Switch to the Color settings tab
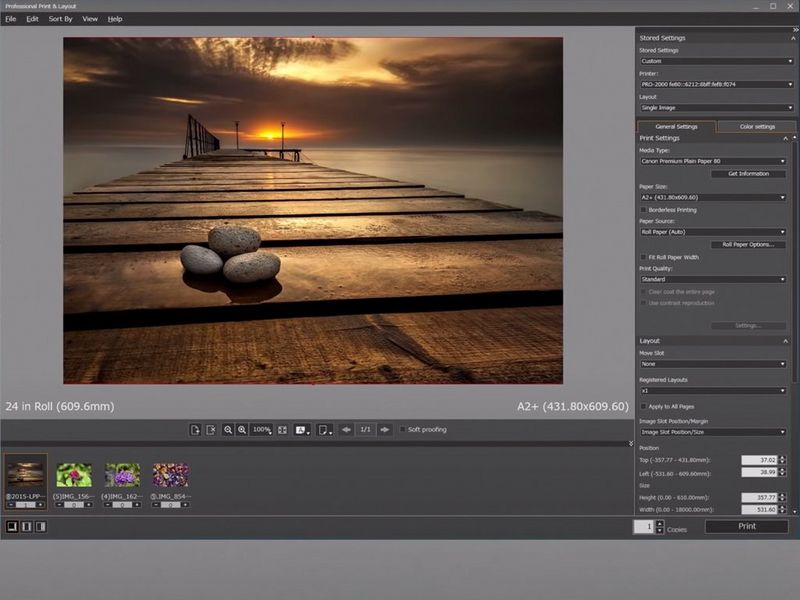 click(756, 127)
